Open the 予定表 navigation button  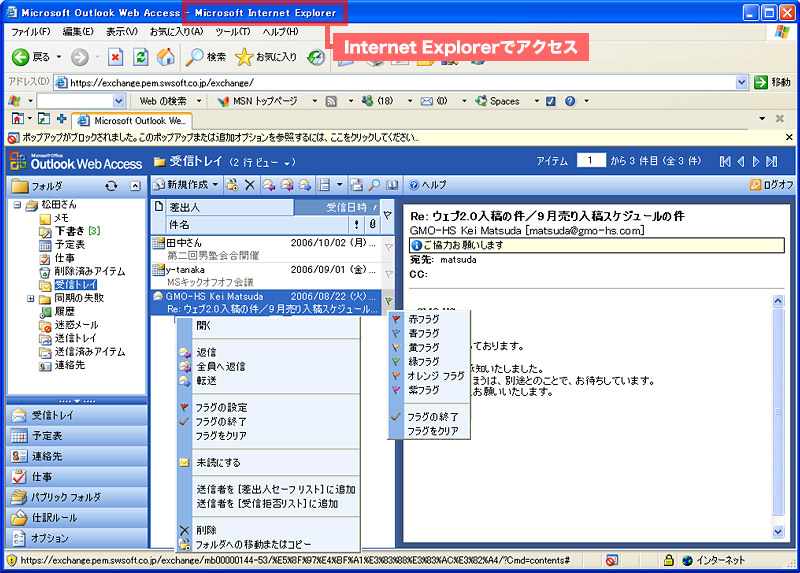77,436
